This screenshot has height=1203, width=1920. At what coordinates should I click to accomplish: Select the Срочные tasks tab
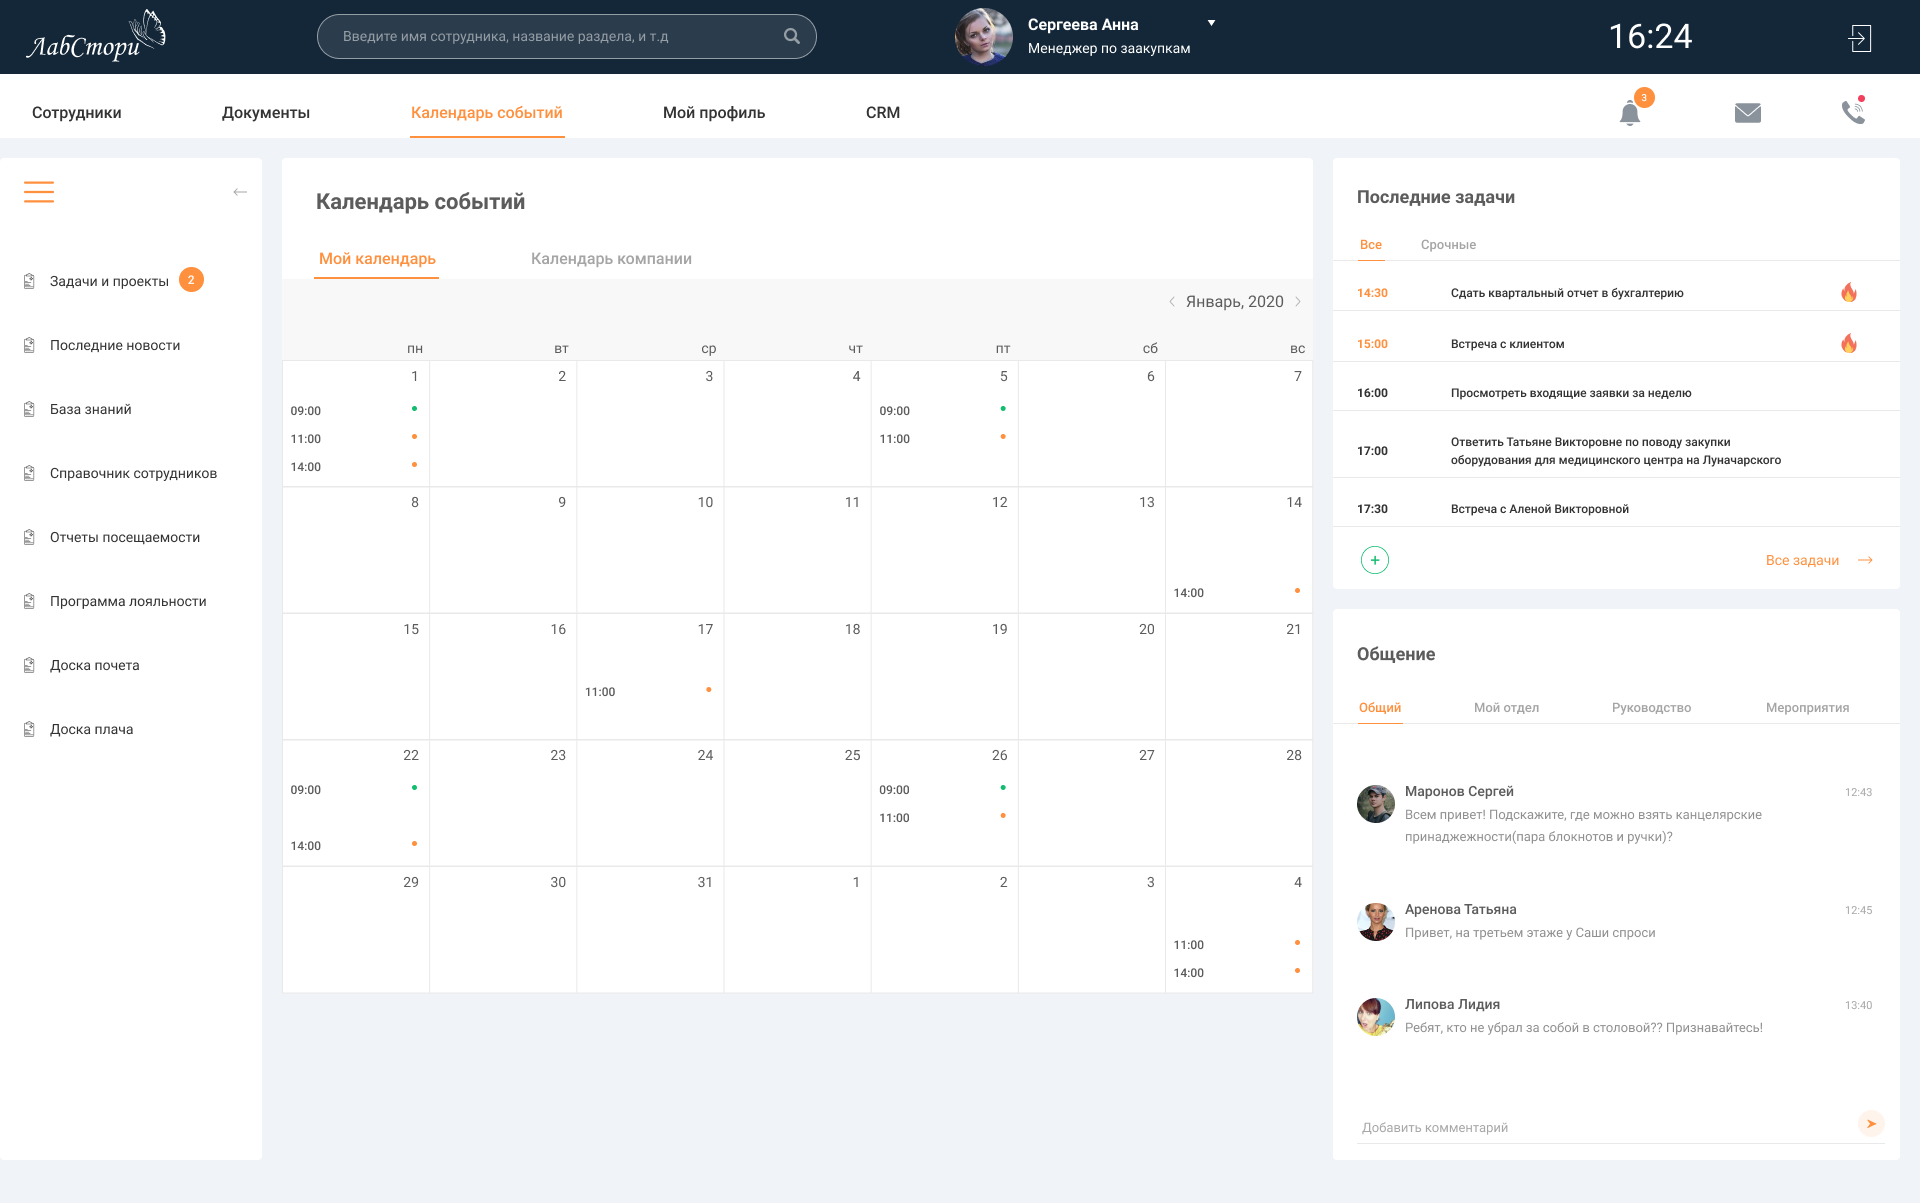pyautogui.click(x=1448, y=245)
